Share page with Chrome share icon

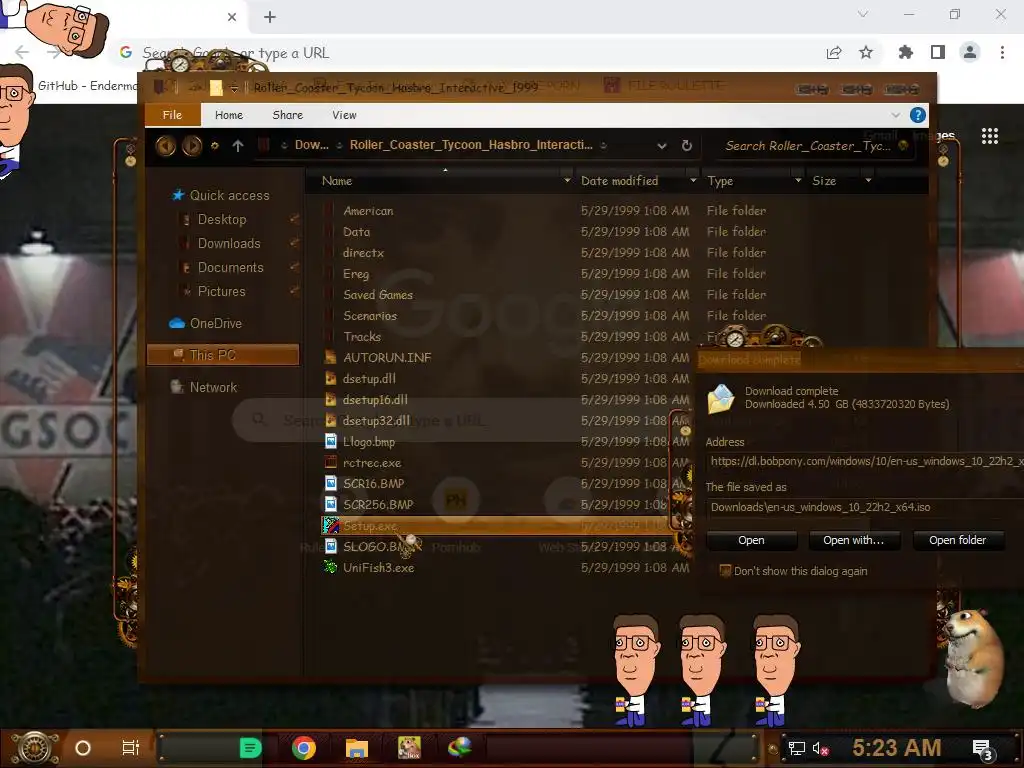pos(834,52)
